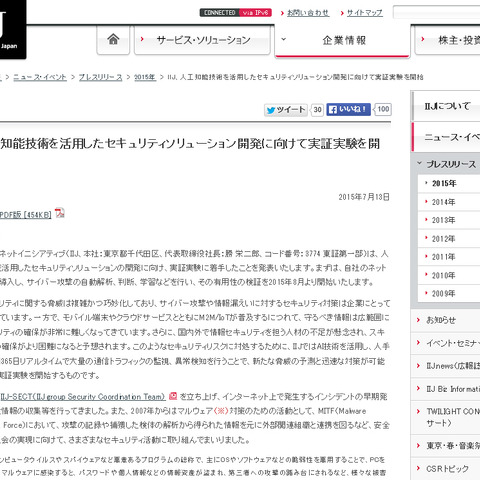480x480 pixels.
Task: Click the red arrow on サービス・ソリューション tab
Action: pyautogui.click(x=142, y=39)
